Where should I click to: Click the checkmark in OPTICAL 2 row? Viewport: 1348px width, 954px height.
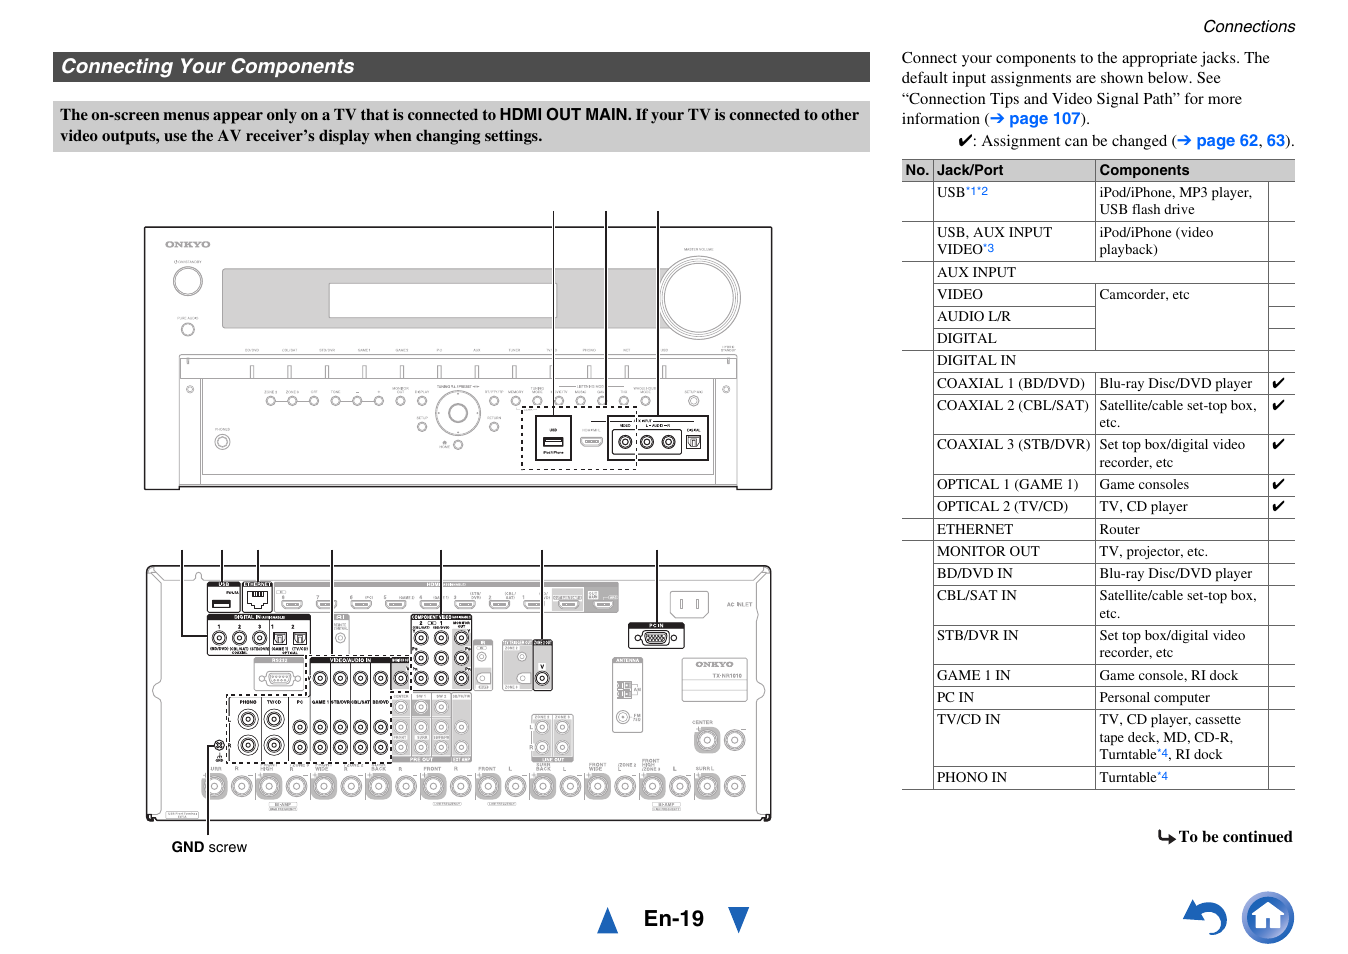pyautogui.click(x=1278, y=506)
